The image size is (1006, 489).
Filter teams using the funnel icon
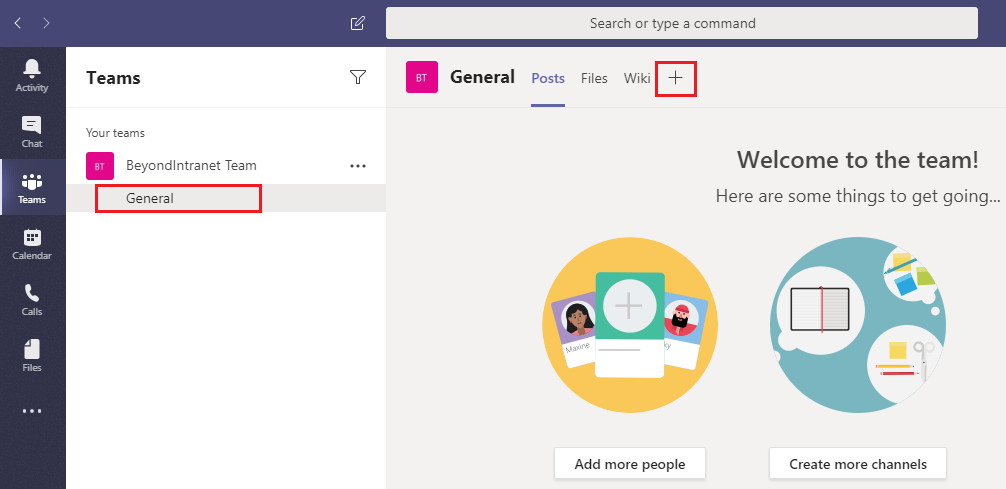point(358,78)
